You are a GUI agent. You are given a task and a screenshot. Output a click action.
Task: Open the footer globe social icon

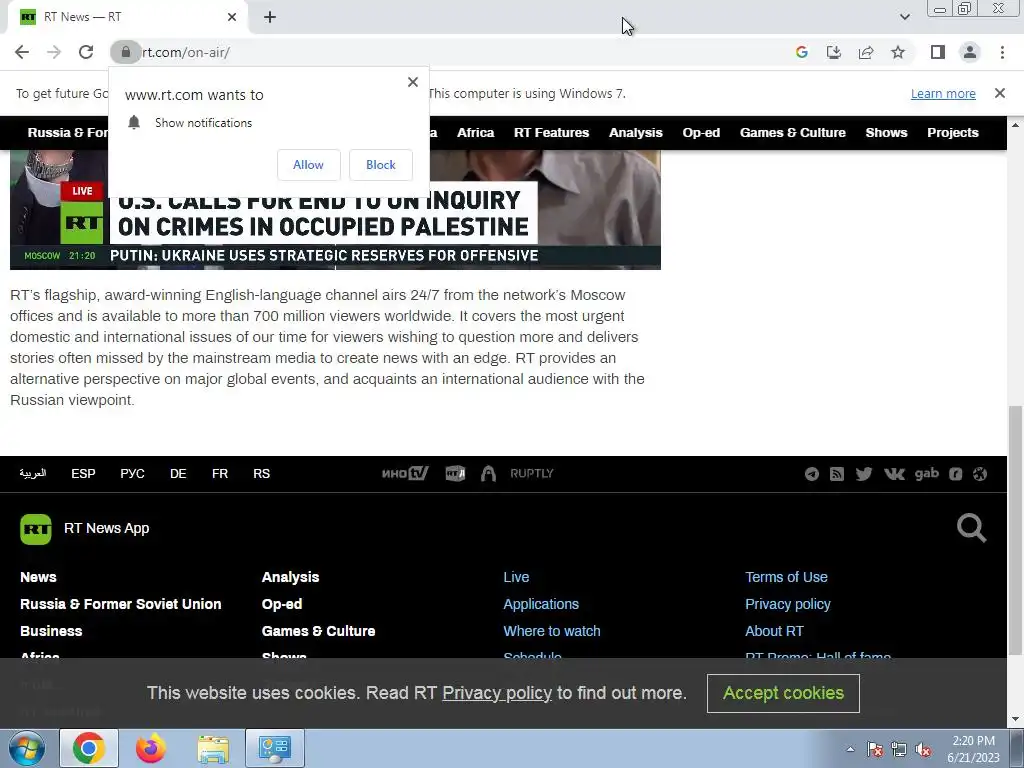(x=980, y=474)
